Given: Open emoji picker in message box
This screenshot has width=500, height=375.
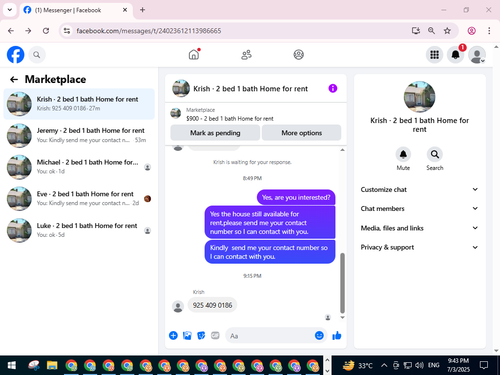Looking at the screenshot, I should click(x=319, y=335).
